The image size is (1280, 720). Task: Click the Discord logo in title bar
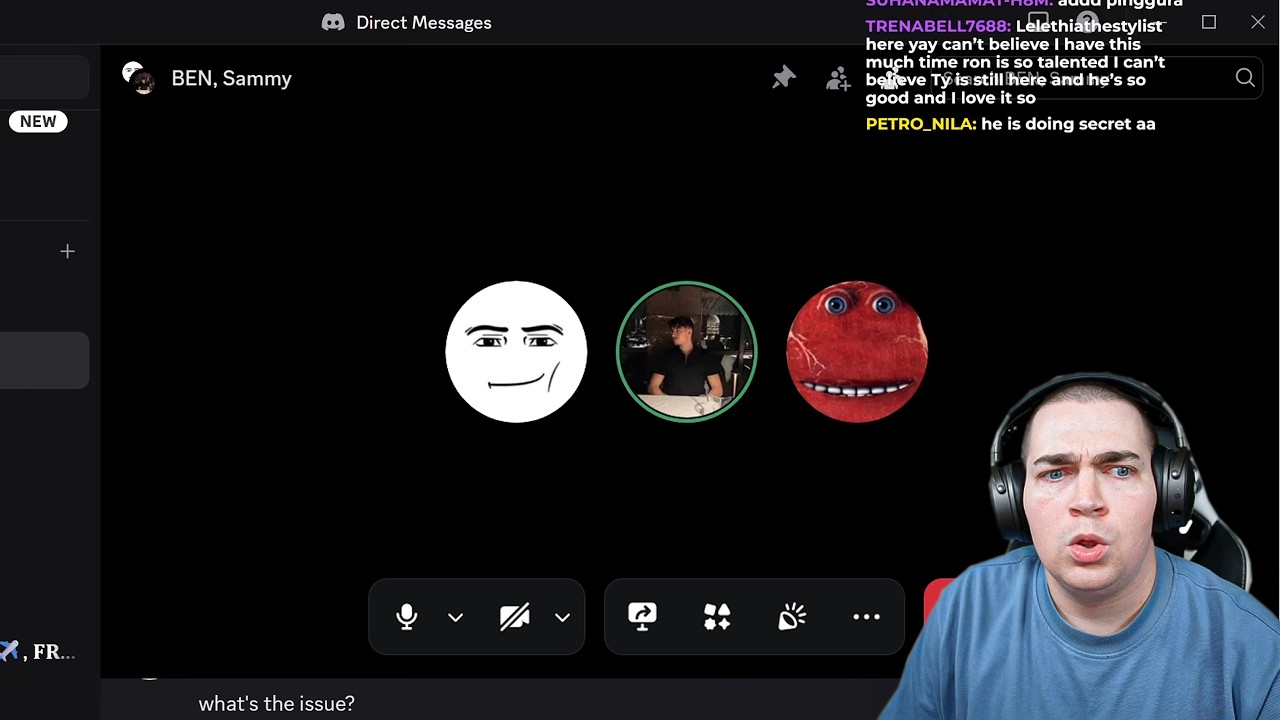(x=333, y=22)
